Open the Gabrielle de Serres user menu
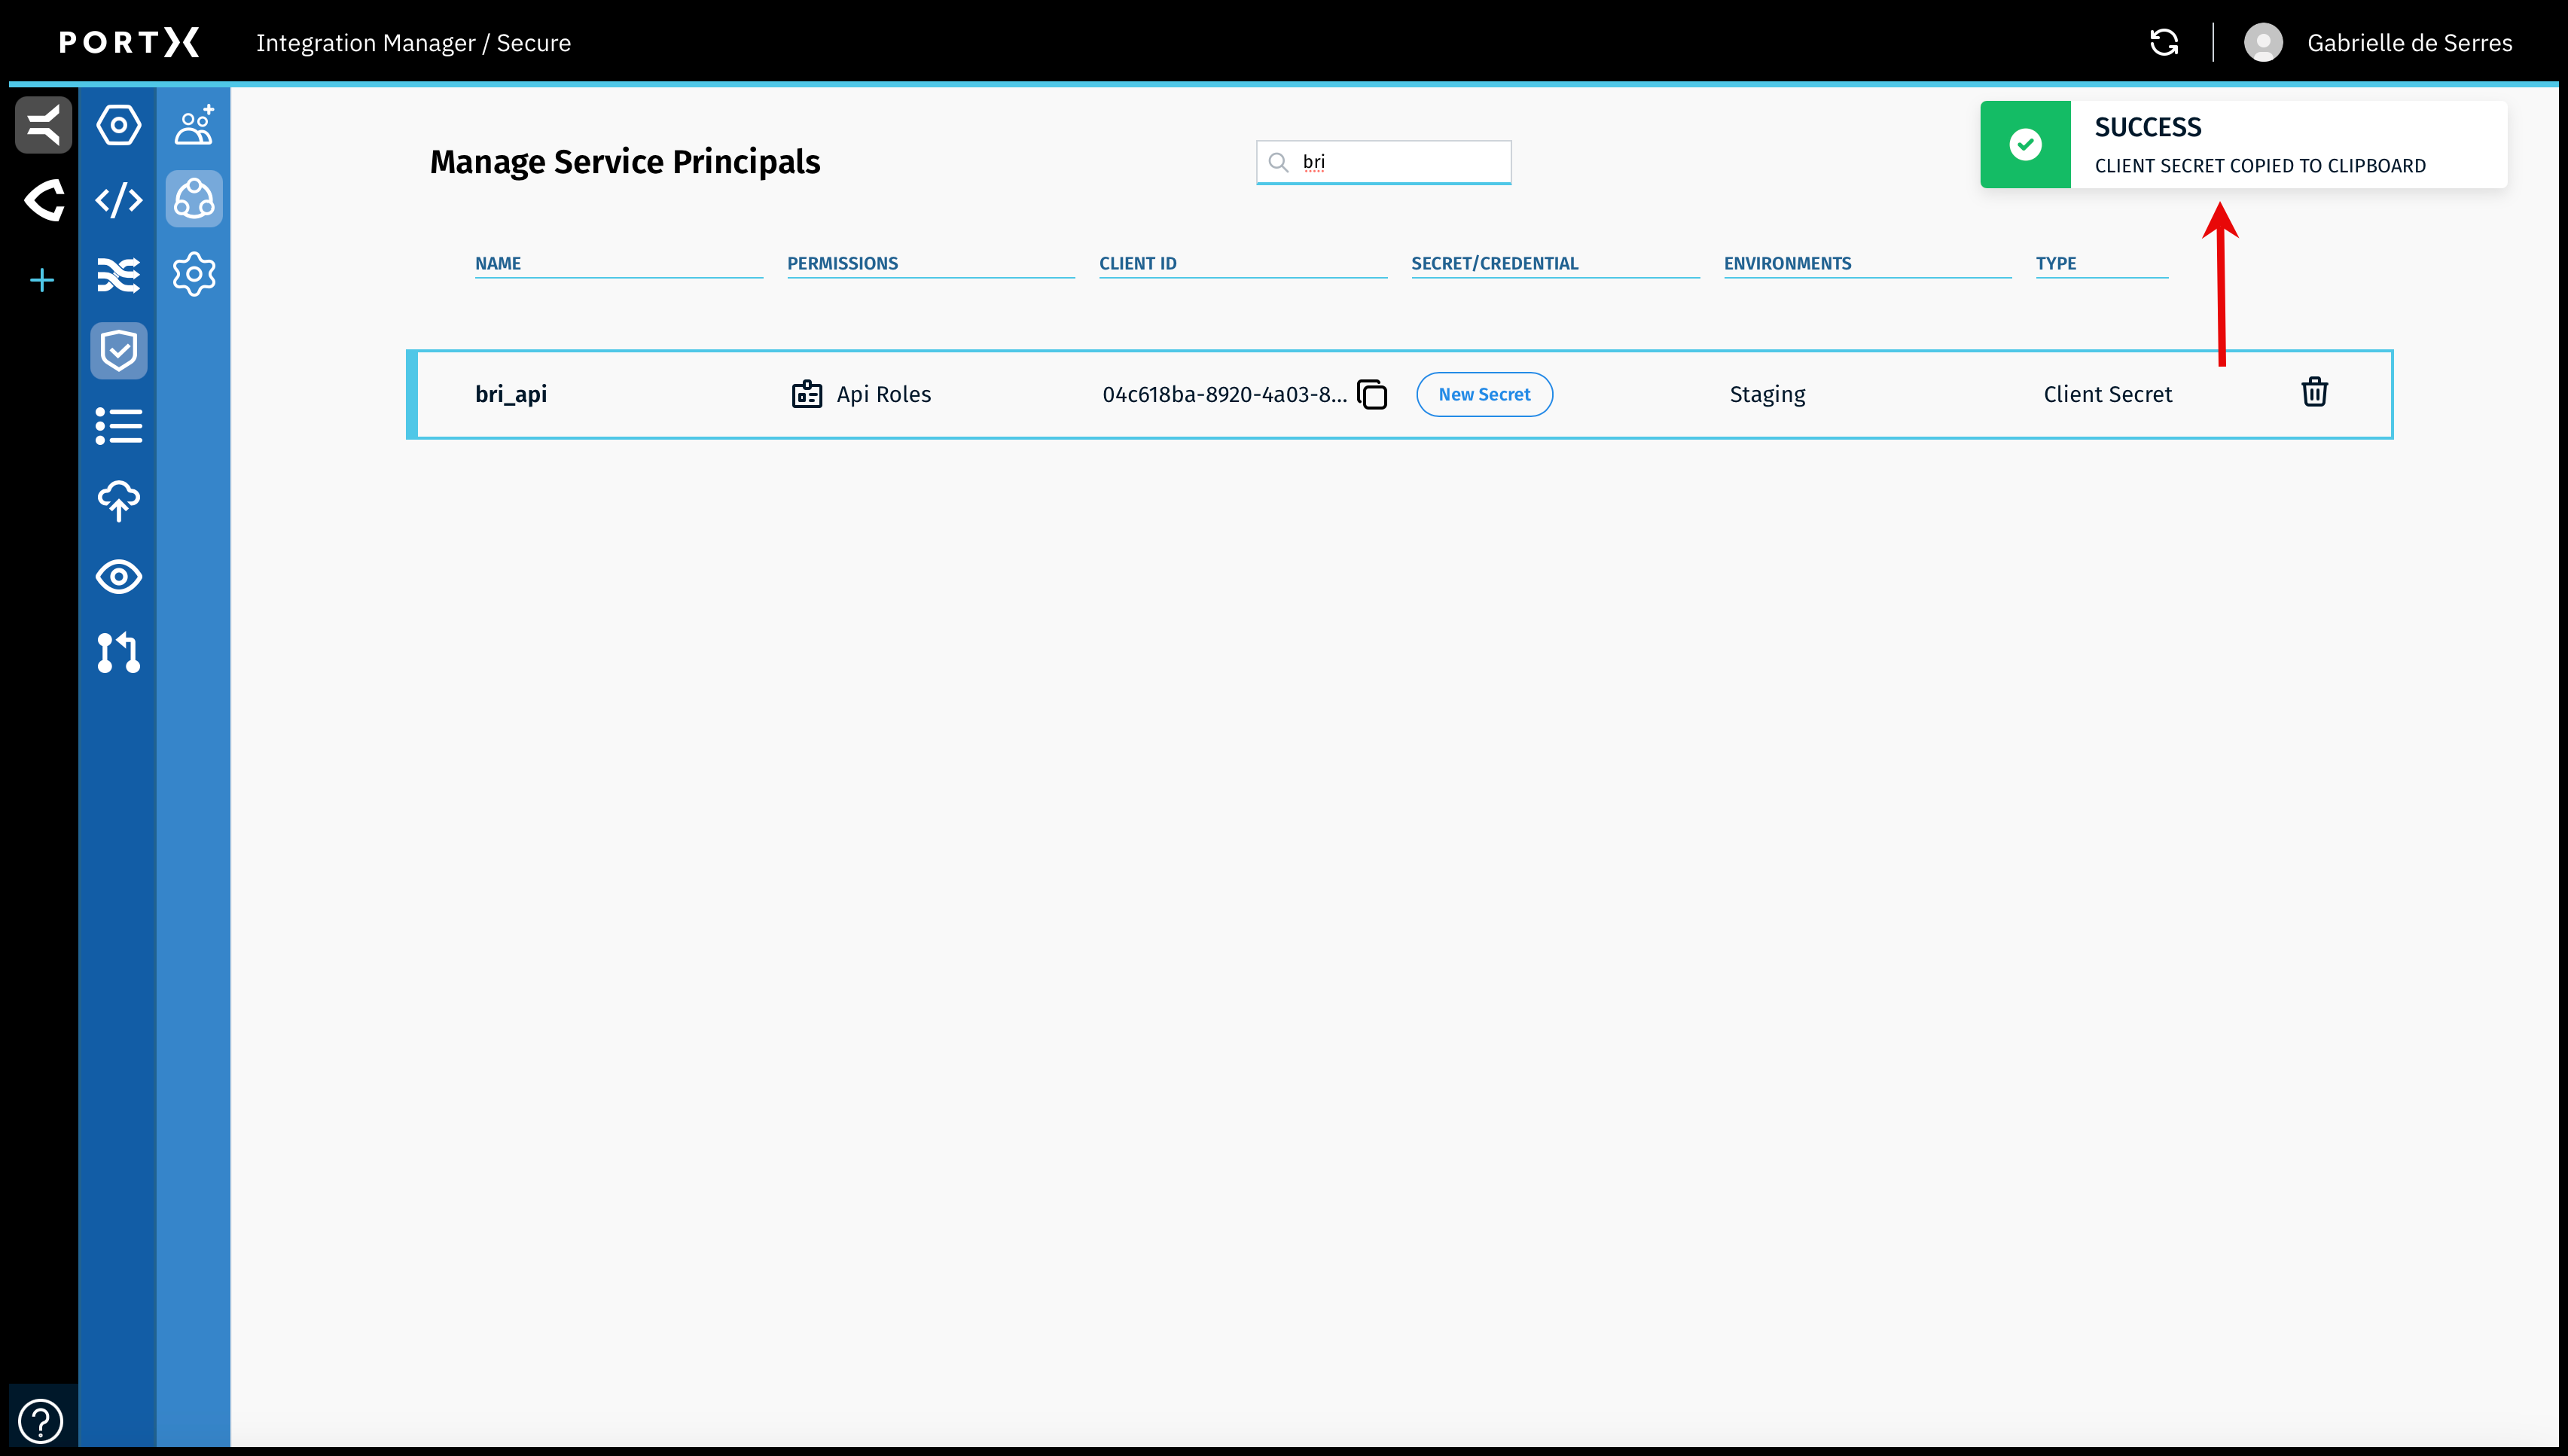The height and width of the screenshot is (1456, 2568). 2379,42
